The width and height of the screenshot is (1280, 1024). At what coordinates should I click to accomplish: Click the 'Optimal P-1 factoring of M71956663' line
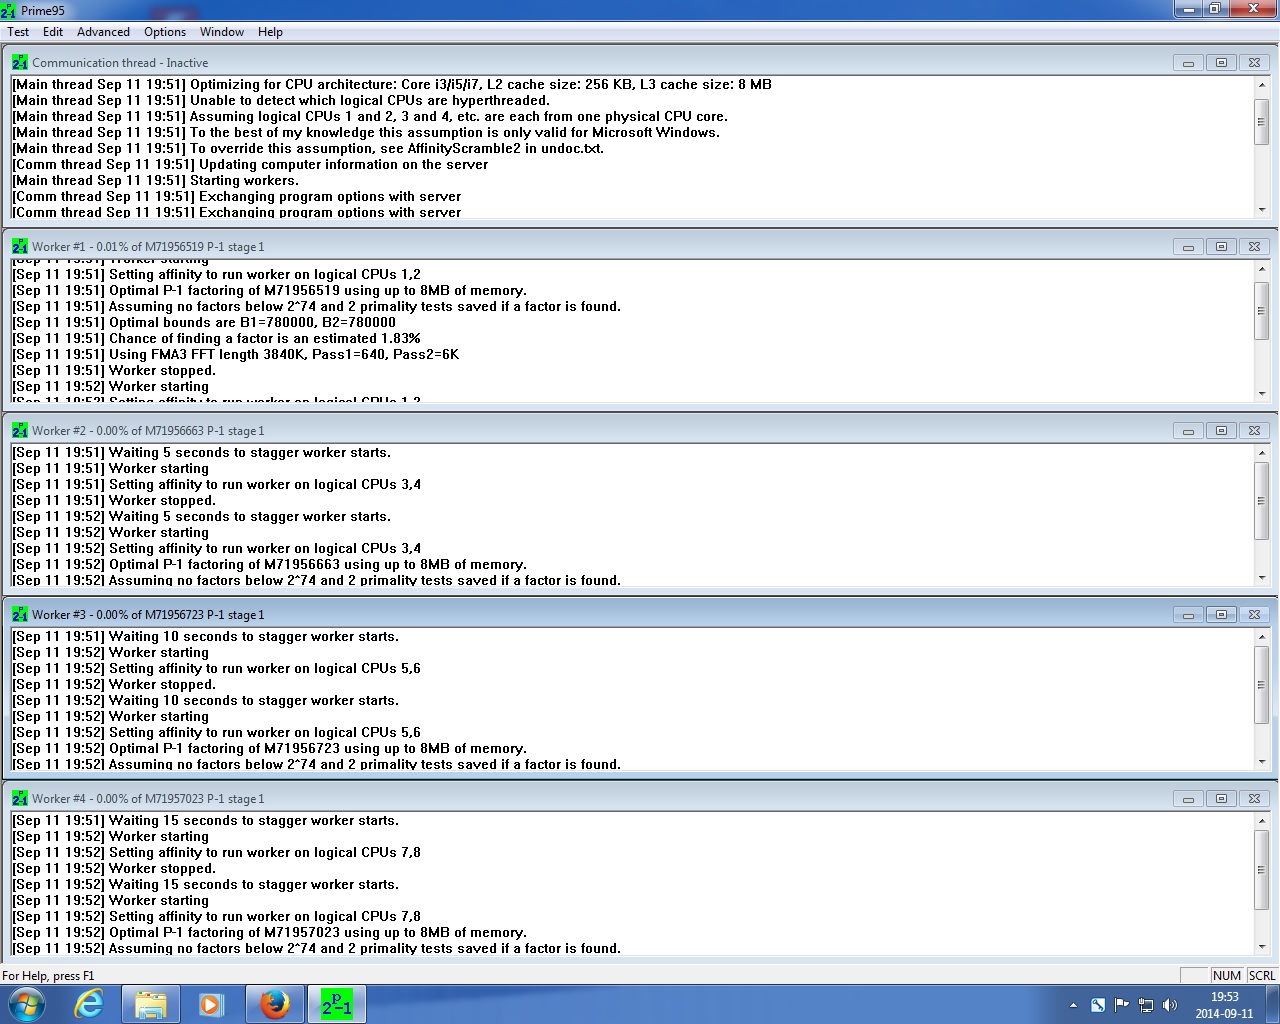(x=269, y=565)
